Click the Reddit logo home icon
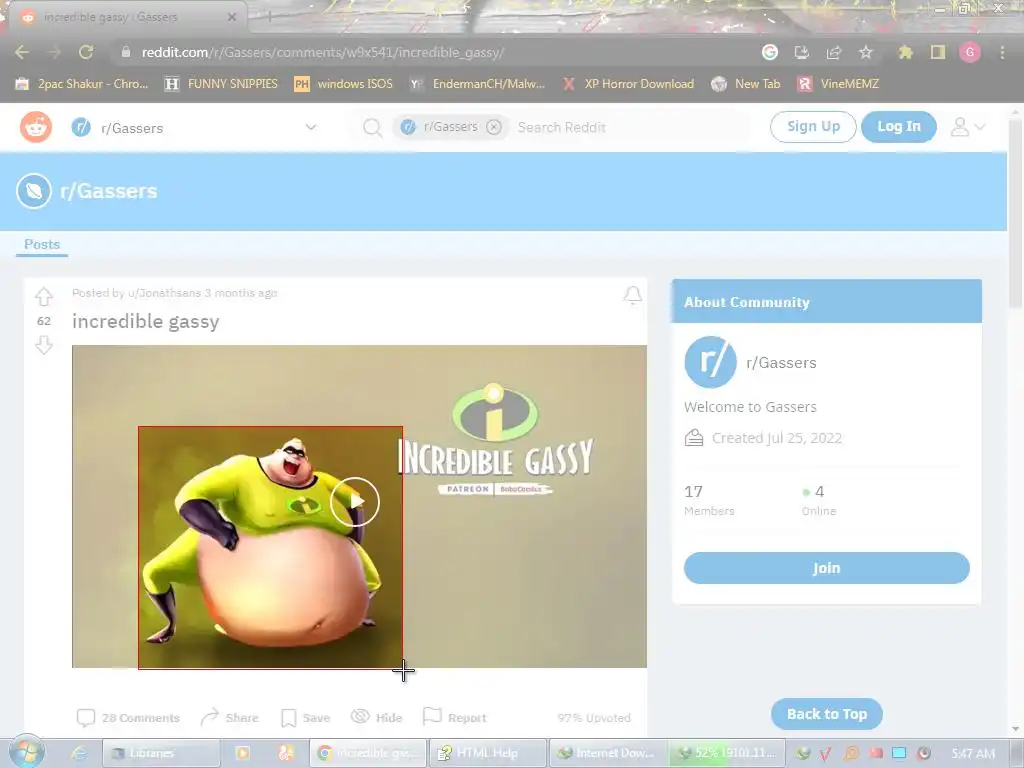This screenshot has height=768, width=1024. [x=35, y=127]
